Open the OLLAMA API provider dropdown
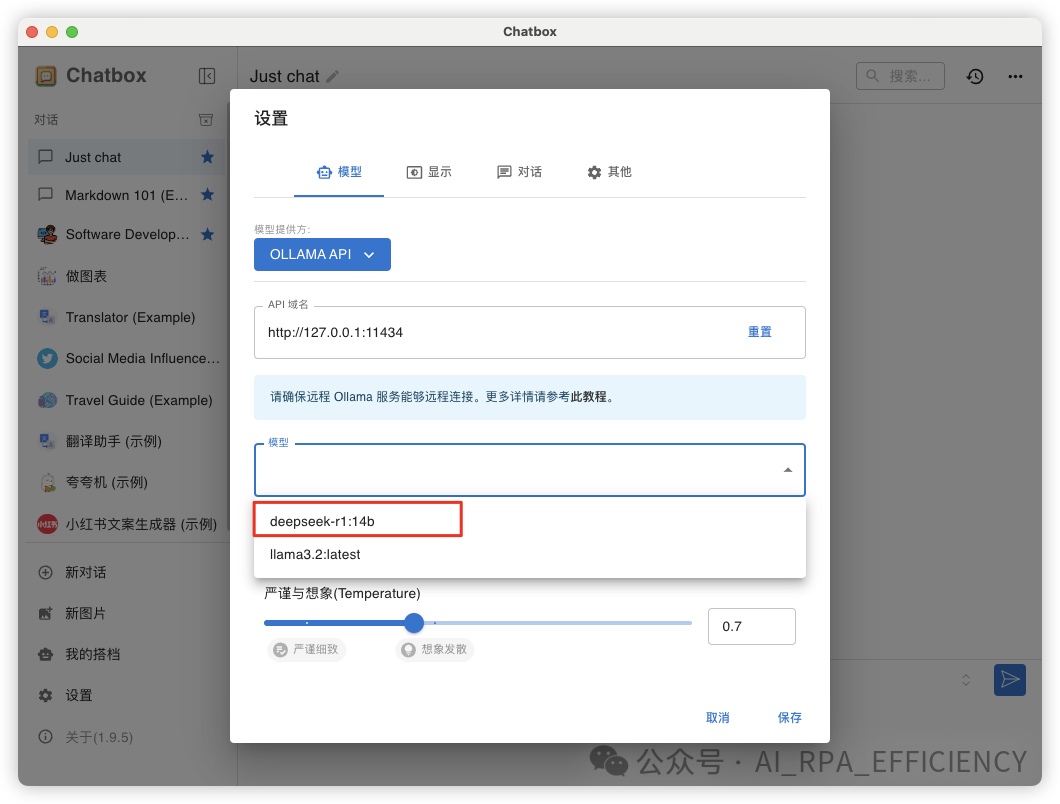The height and width of the screenshot is (804, 1060). pyautogui.click(x=322, y=254)
